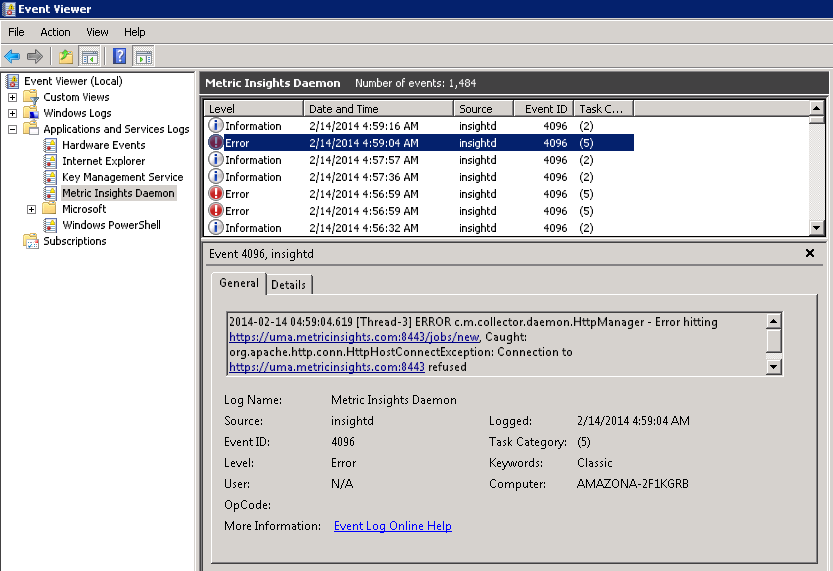Click message box scrollbar down arrow

(774, 367)
